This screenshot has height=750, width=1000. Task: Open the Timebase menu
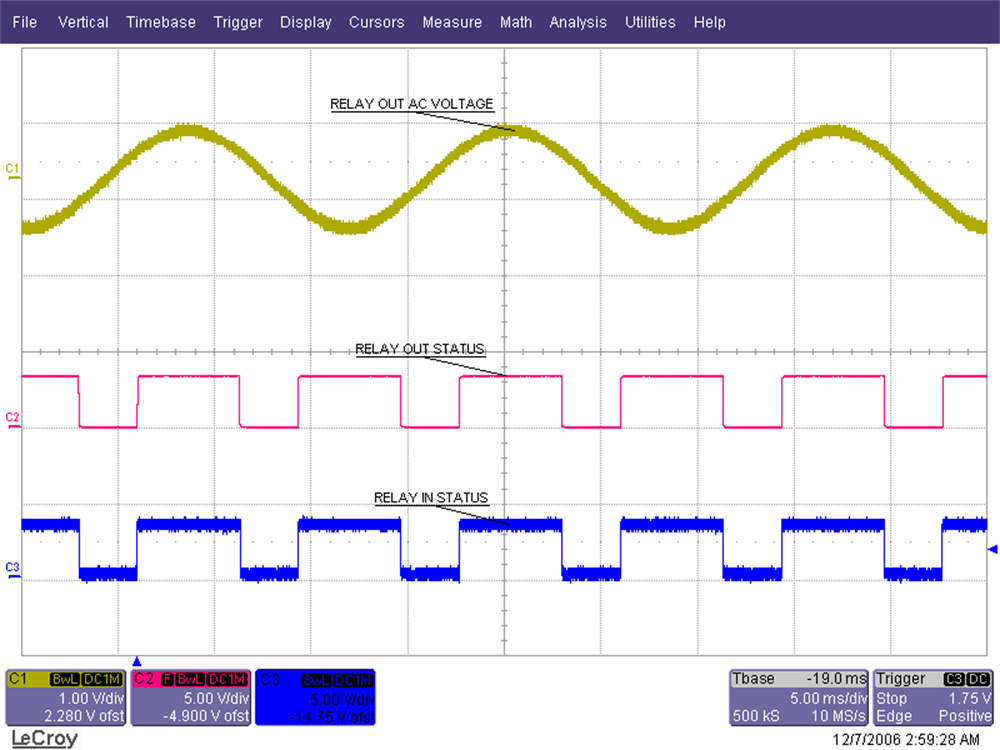(x=161, y=22)
